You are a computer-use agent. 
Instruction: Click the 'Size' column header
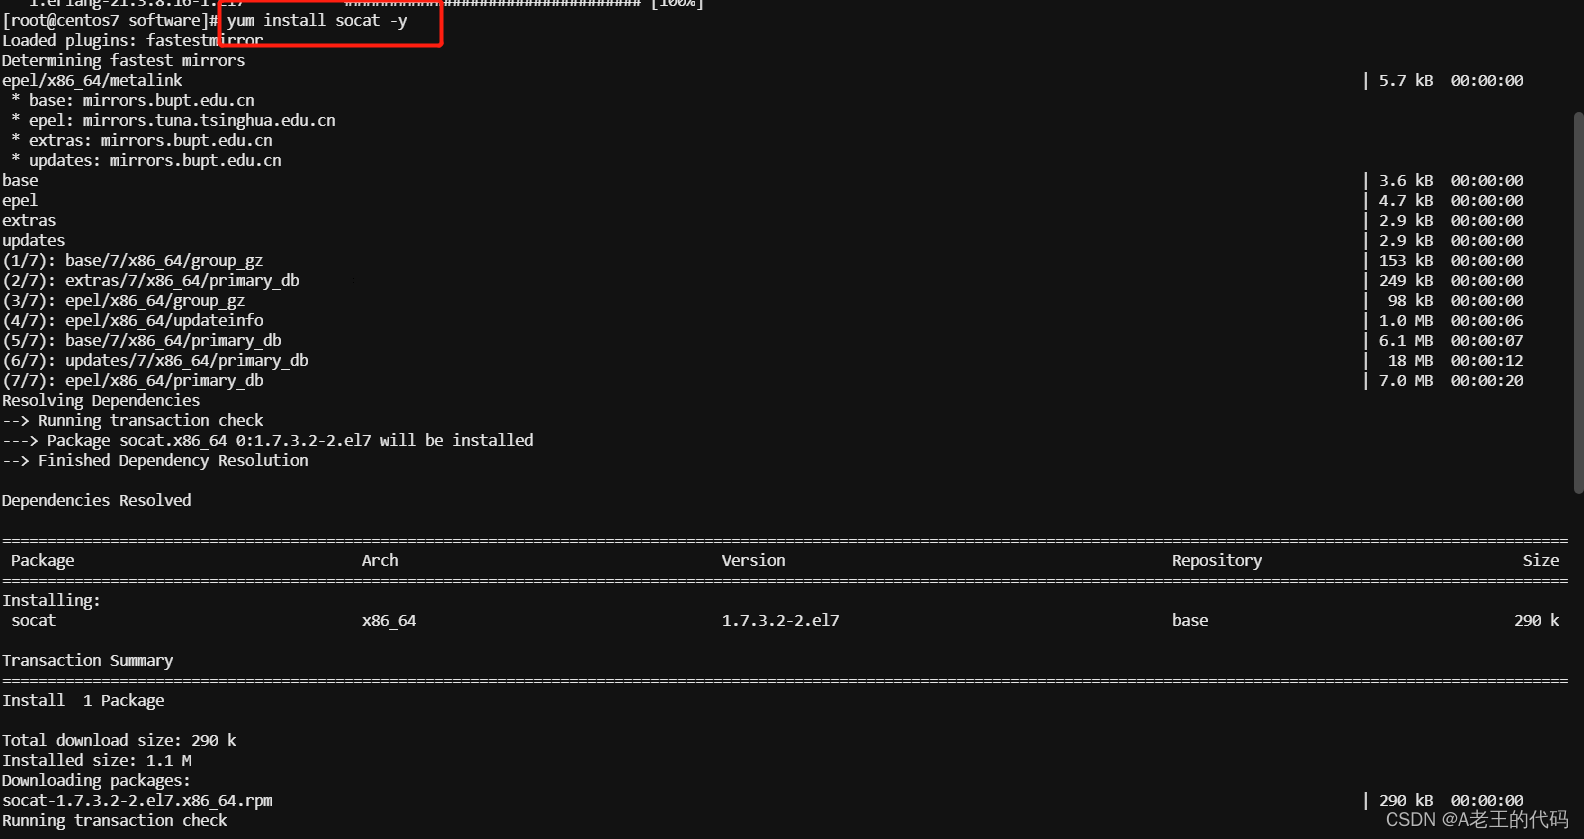pos(1541,560)
